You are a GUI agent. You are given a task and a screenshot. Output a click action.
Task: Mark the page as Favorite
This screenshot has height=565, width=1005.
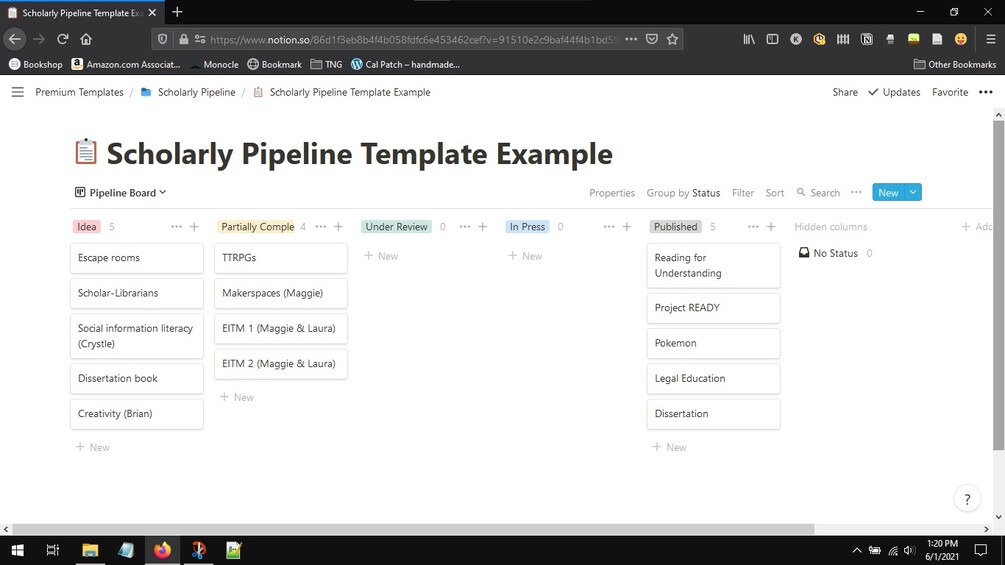coord(950,92)
